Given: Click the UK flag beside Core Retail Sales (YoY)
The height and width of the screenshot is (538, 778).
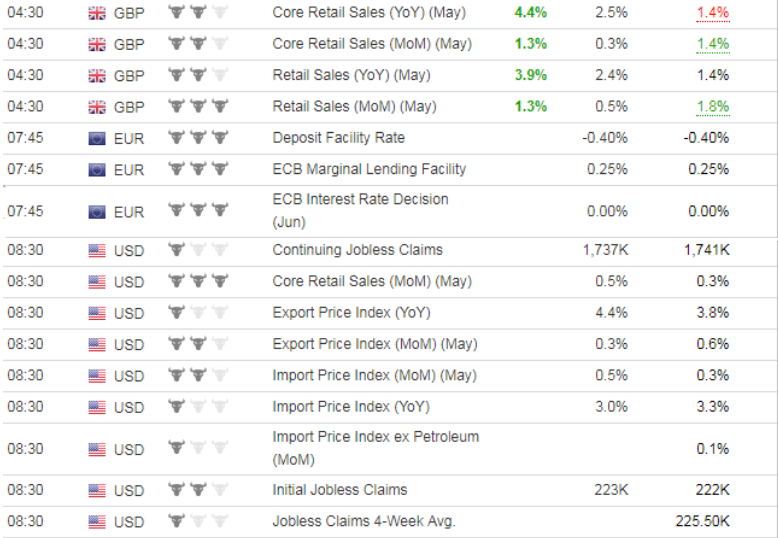Looking at the screenshot, I should click(97, 12).
